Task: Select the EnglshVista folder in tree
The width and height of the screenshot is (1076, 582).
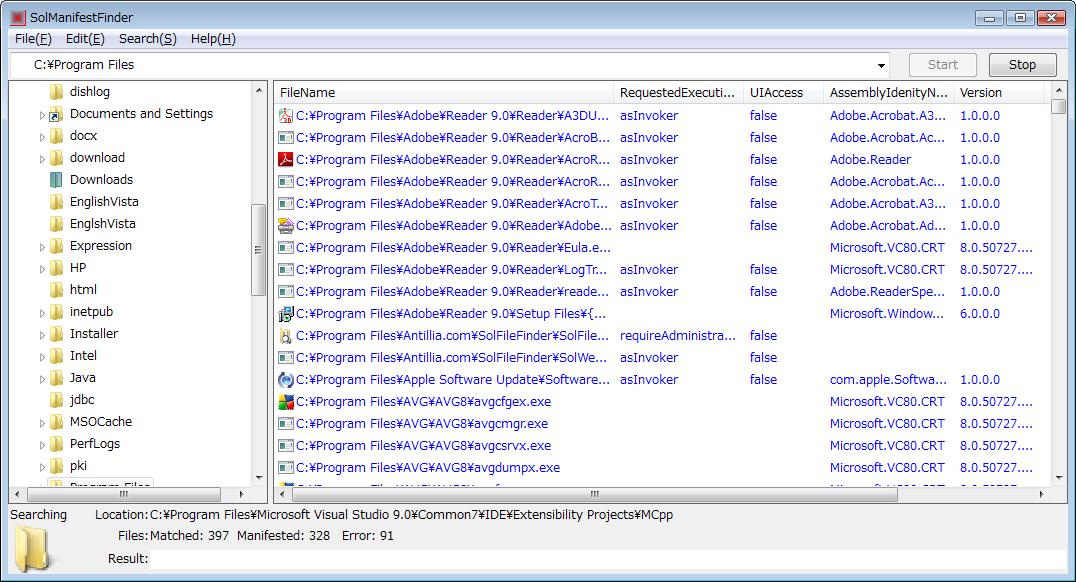Action: point(103,224)
